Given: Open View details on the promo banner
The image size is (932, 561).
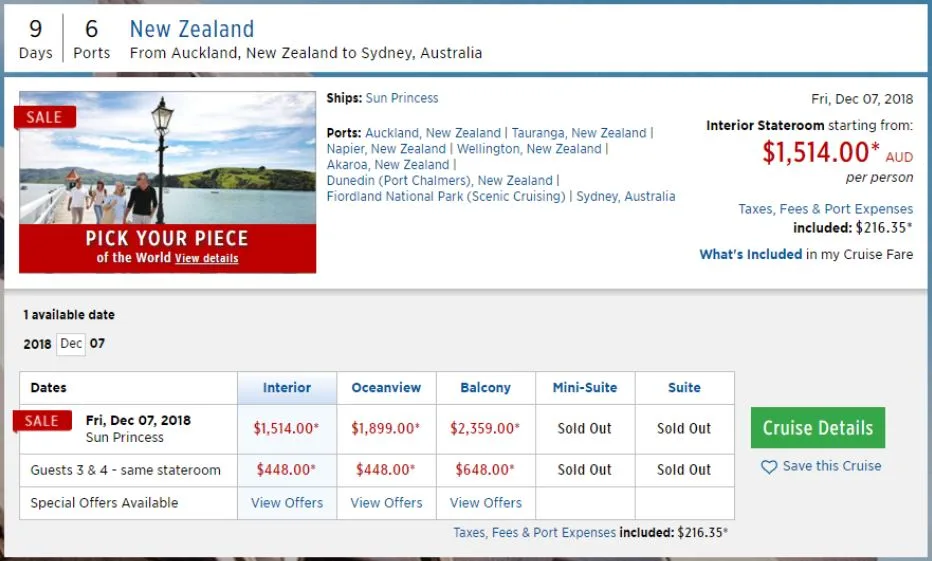Looking at the screenshot, I should pos(207,259).
